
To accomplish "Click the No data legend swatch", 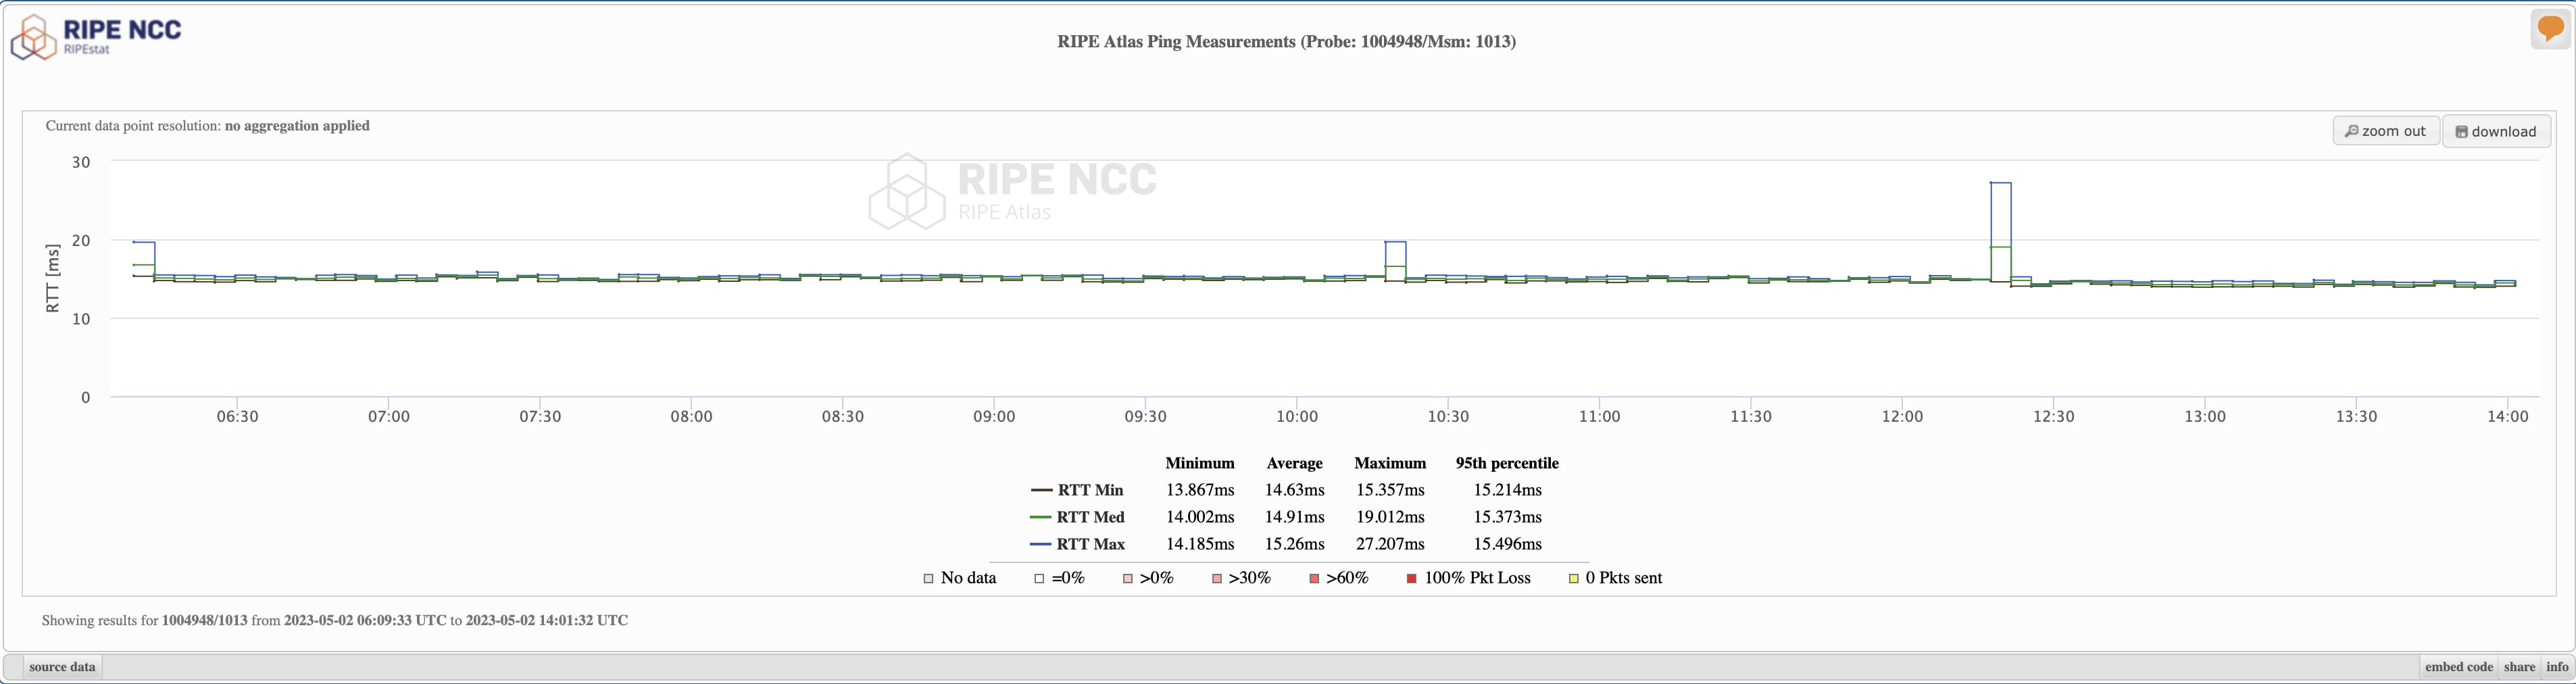I will [x=928, y=579].
